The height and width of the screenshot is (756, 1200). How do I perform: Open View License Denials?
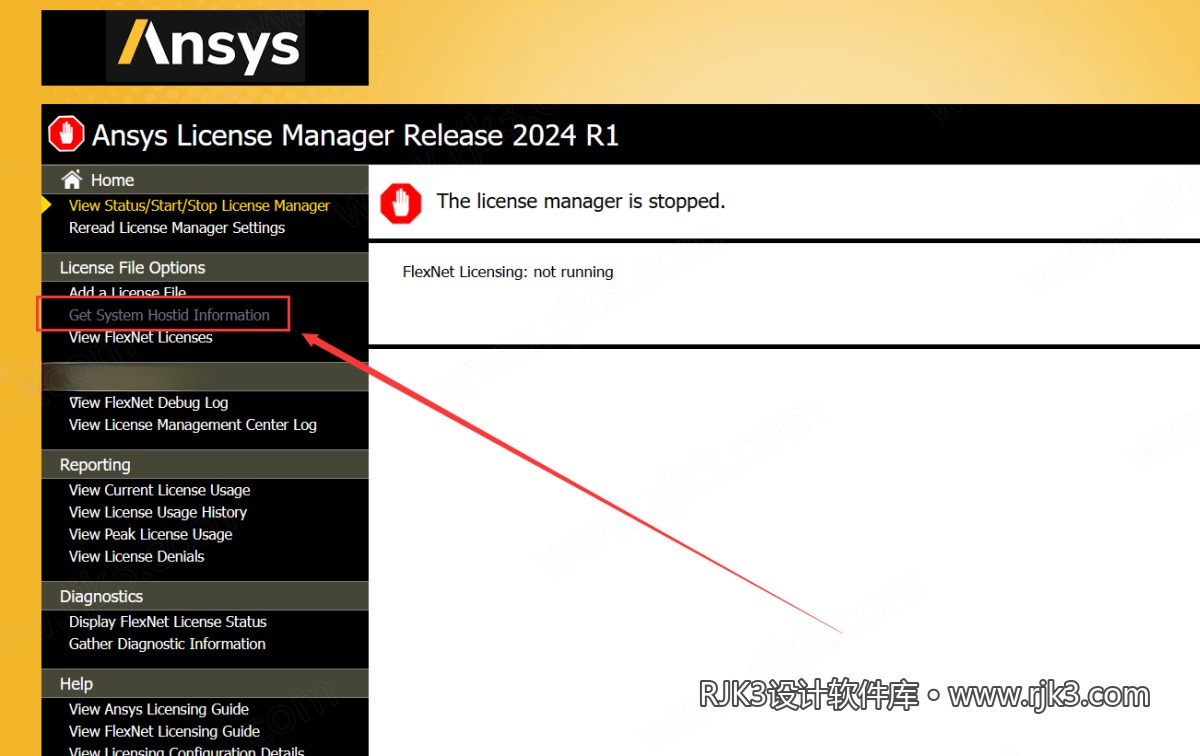(136, 556)
